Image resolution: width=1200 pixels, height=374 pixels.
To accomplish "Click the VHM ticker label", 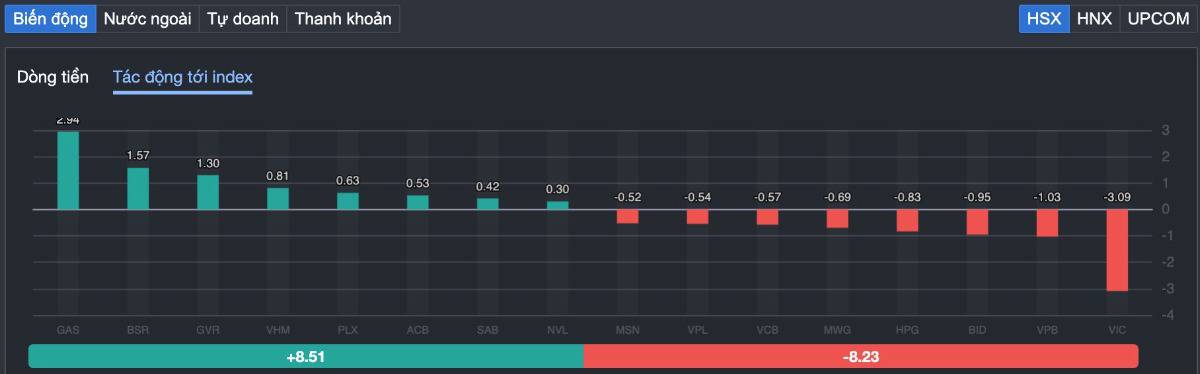I will (278, 329).
